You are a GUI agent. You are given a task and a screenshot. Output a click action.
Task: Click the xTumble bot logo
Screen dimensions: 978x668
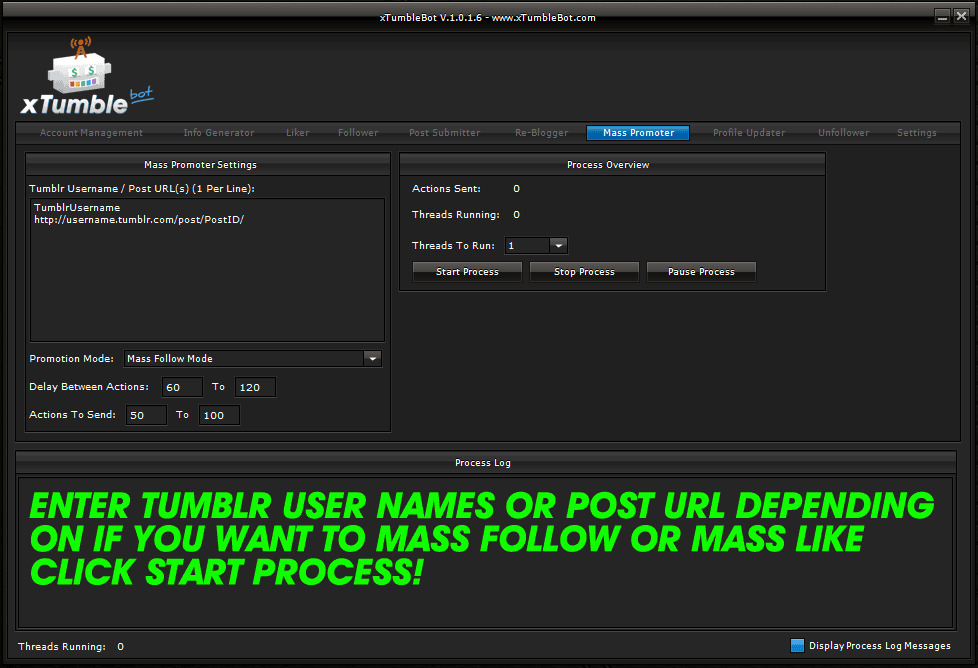click(x=87, y=77)
